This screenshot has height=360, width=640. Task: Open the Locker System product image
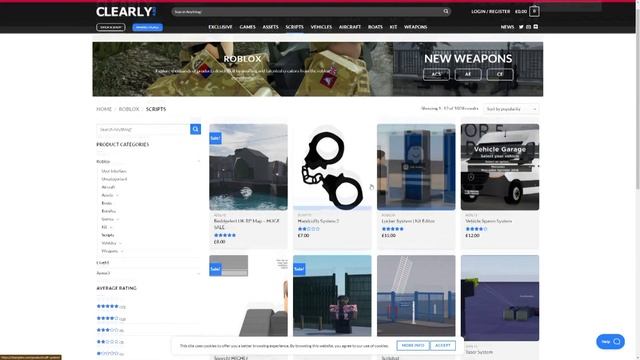[x=416, y=167]
